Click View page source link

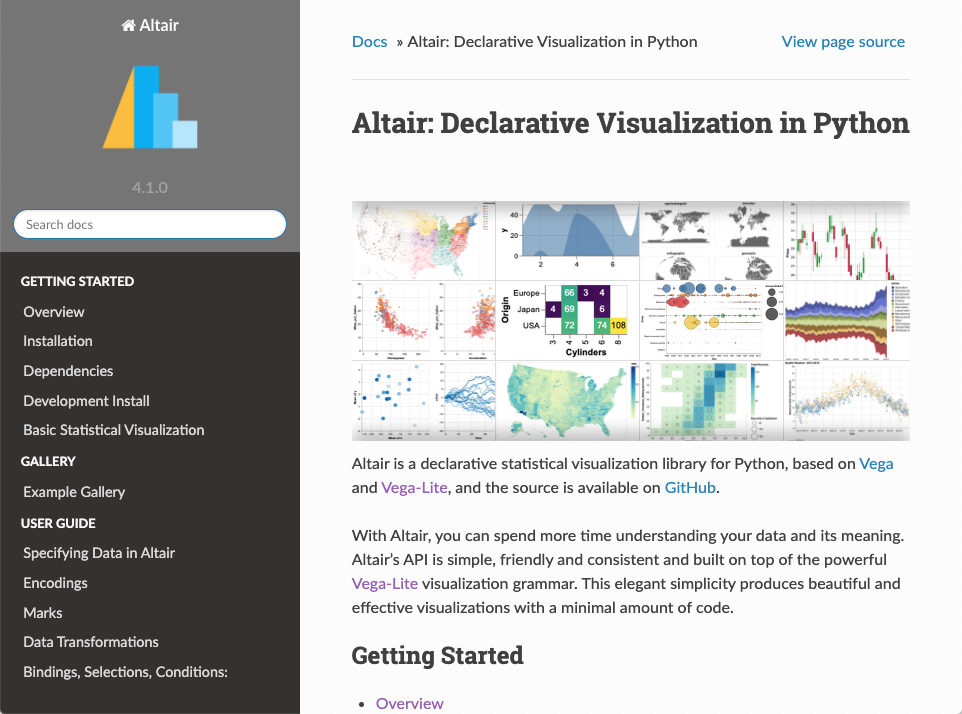pos(843,42)
